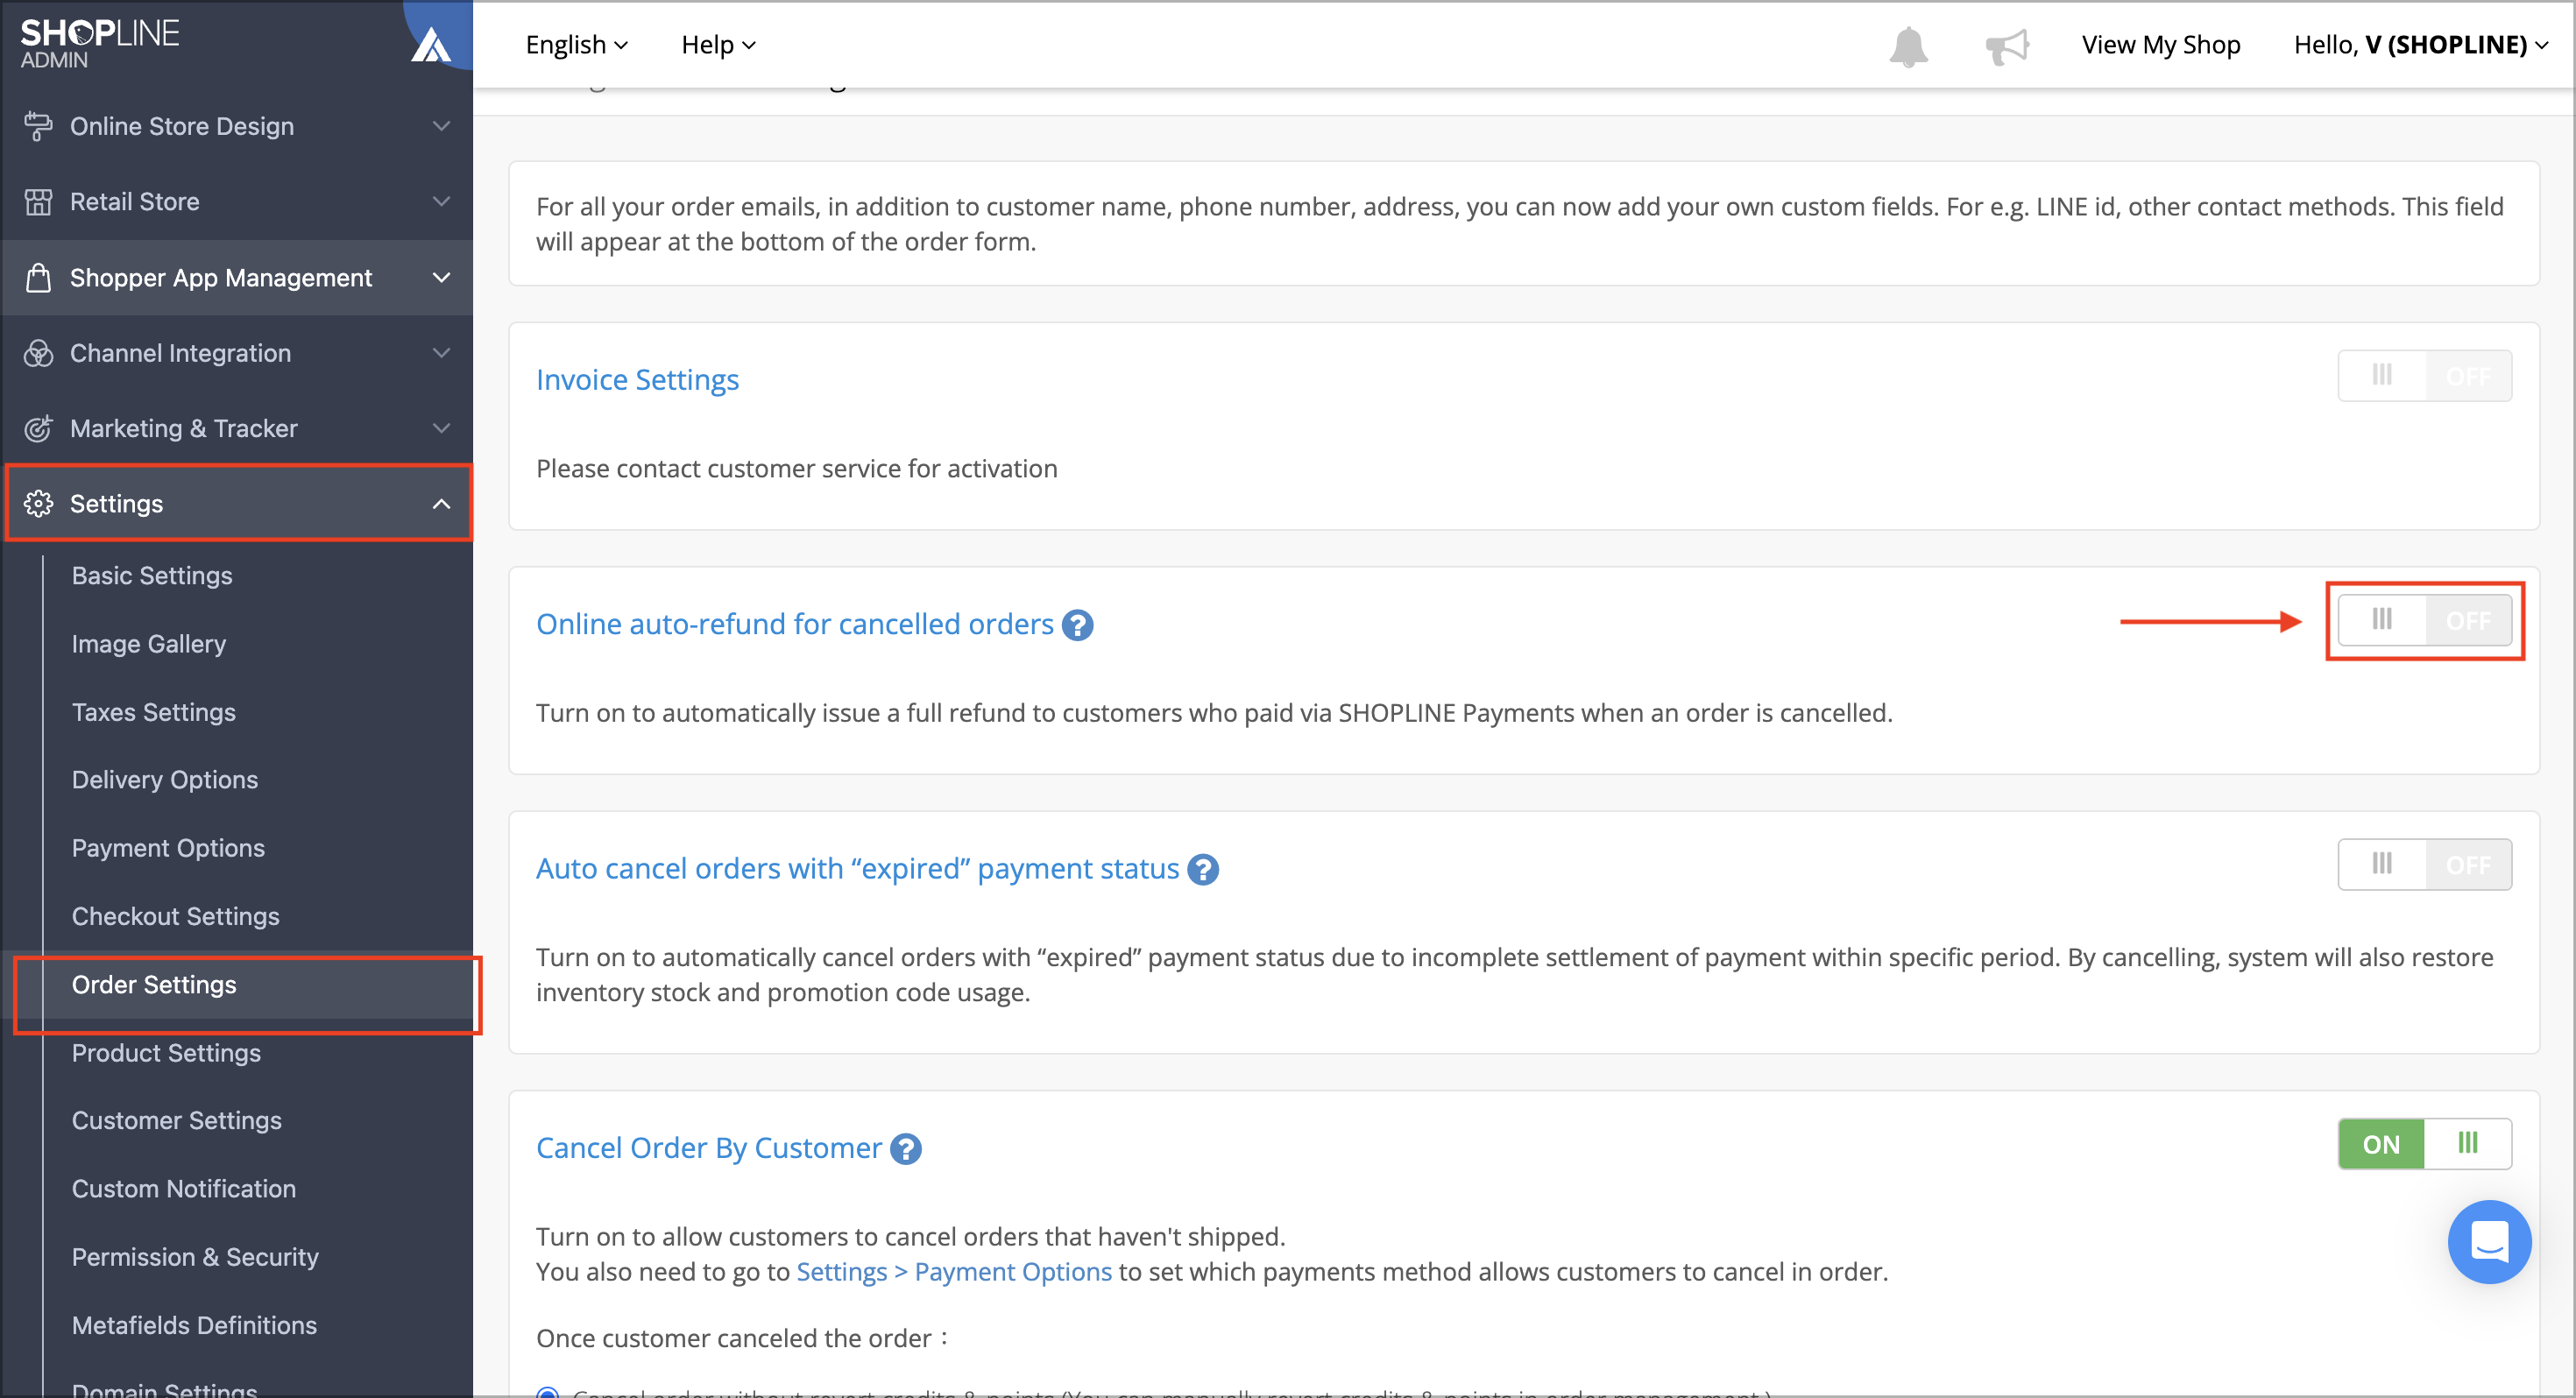Disable the Cancel Order By Customer toggle
This screenshot has width=2576, height=1398.
pyautogui.click(x=2424, y=1144)
